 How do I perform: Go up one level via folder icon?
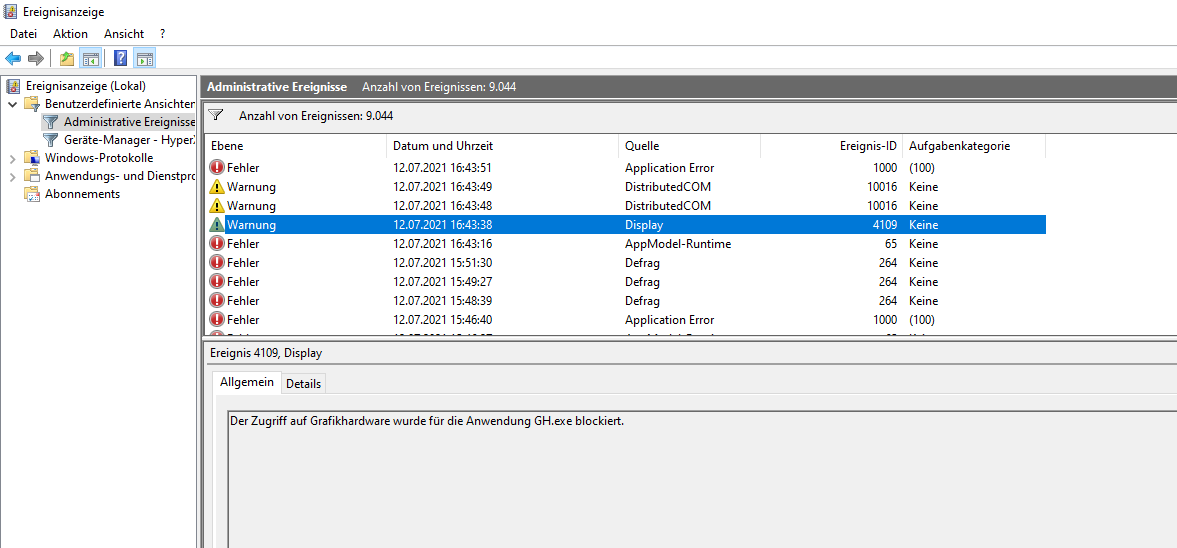[68, 59]
